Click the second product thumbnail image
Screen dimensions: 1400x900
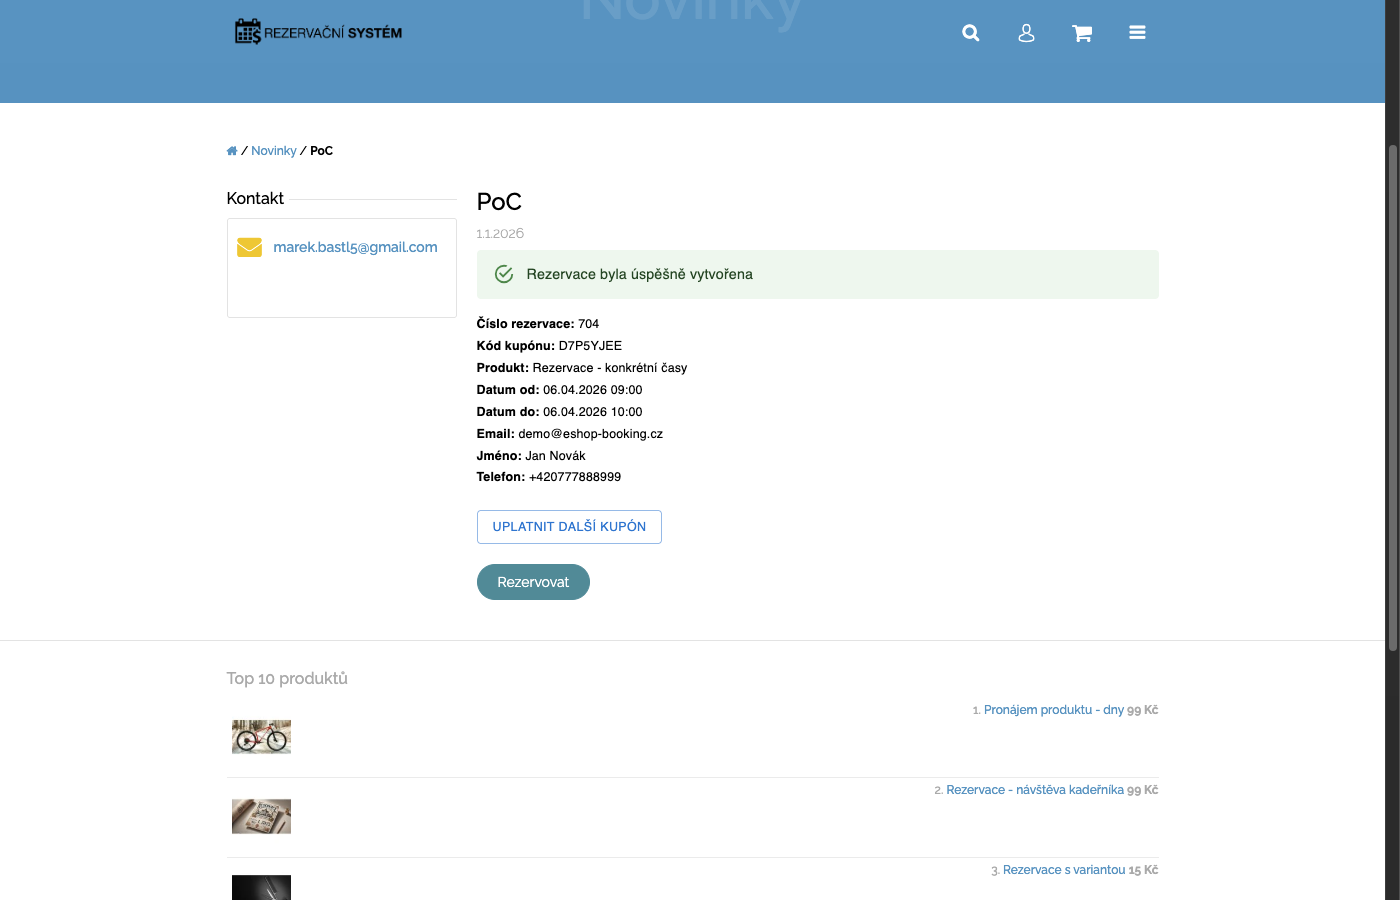[x=261, y=816]
